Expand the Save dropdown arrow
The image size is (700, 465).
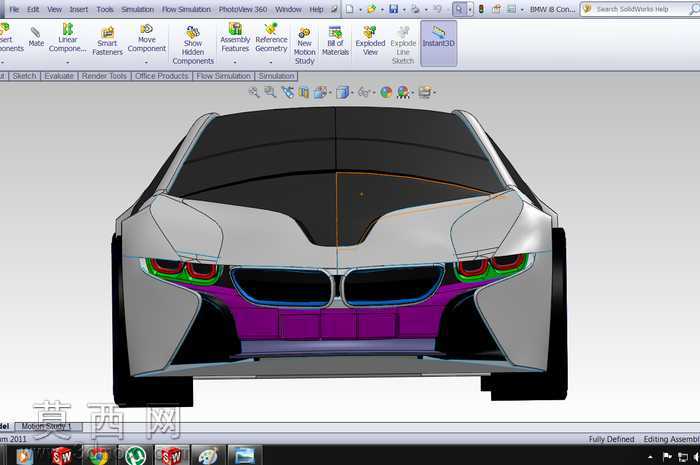[404, 9]
